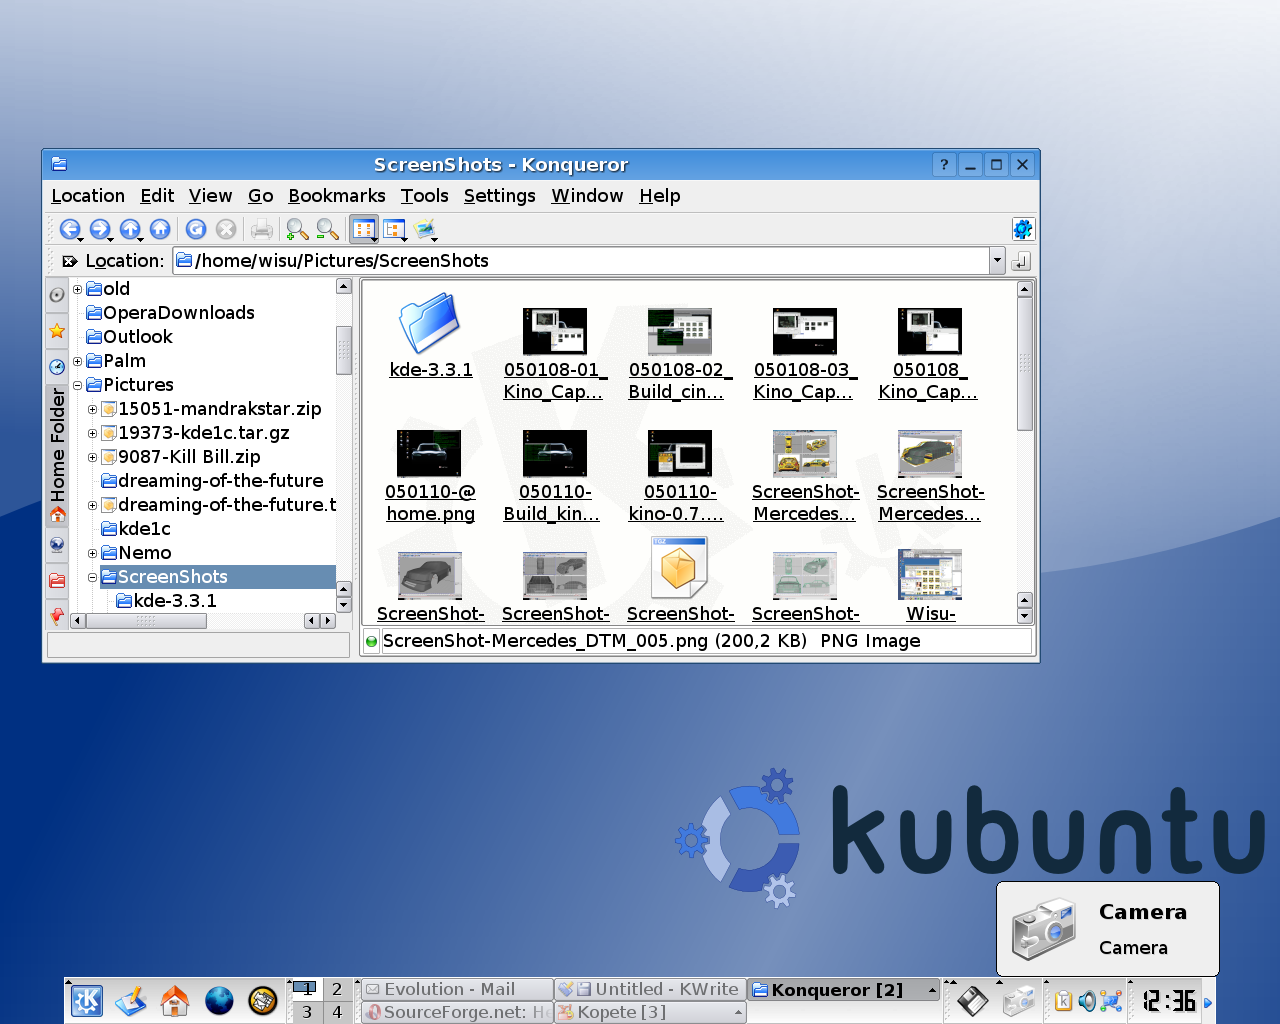The height and width of the screenshot is (1024, 1280).
Task: Select the OperaDownloads folder in the tree
Action: pyautogui.click(x=170, y=313)
